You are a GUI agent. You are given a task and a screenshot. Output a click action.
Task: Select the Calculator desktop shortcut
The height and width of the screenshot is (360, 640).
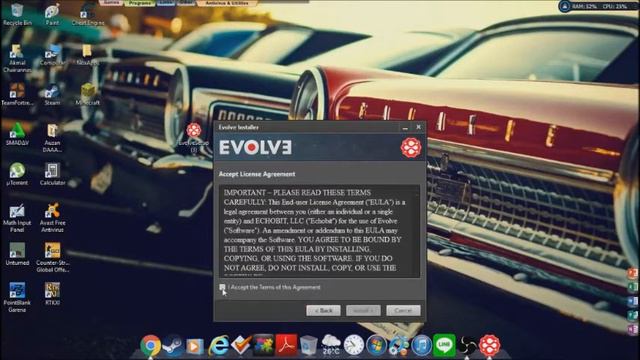click(x=52, y=175)
